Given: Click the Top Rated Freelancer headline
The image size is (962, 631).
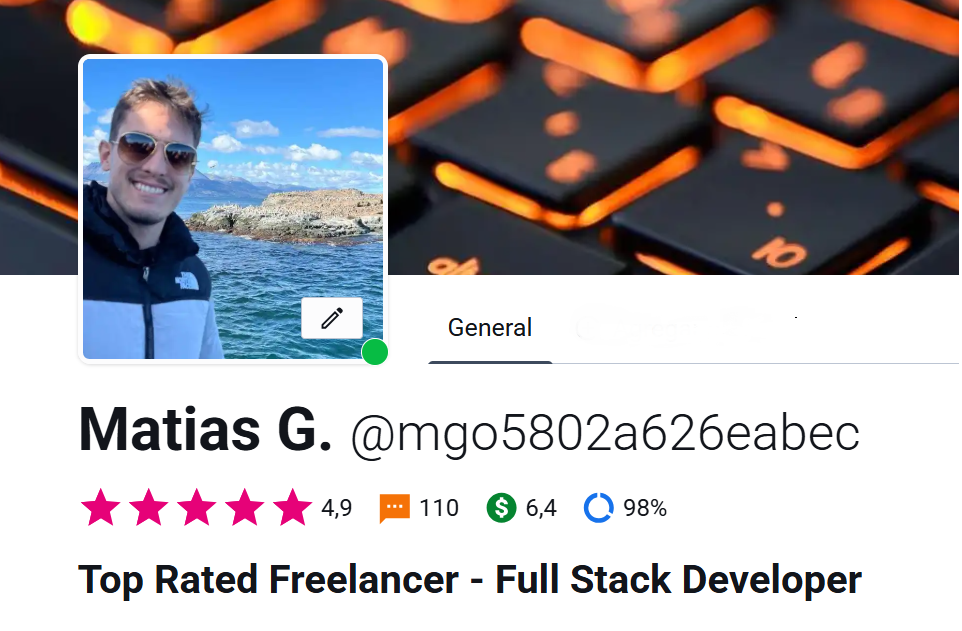Looking at the screenshot, I should click(x=470, y=580).
